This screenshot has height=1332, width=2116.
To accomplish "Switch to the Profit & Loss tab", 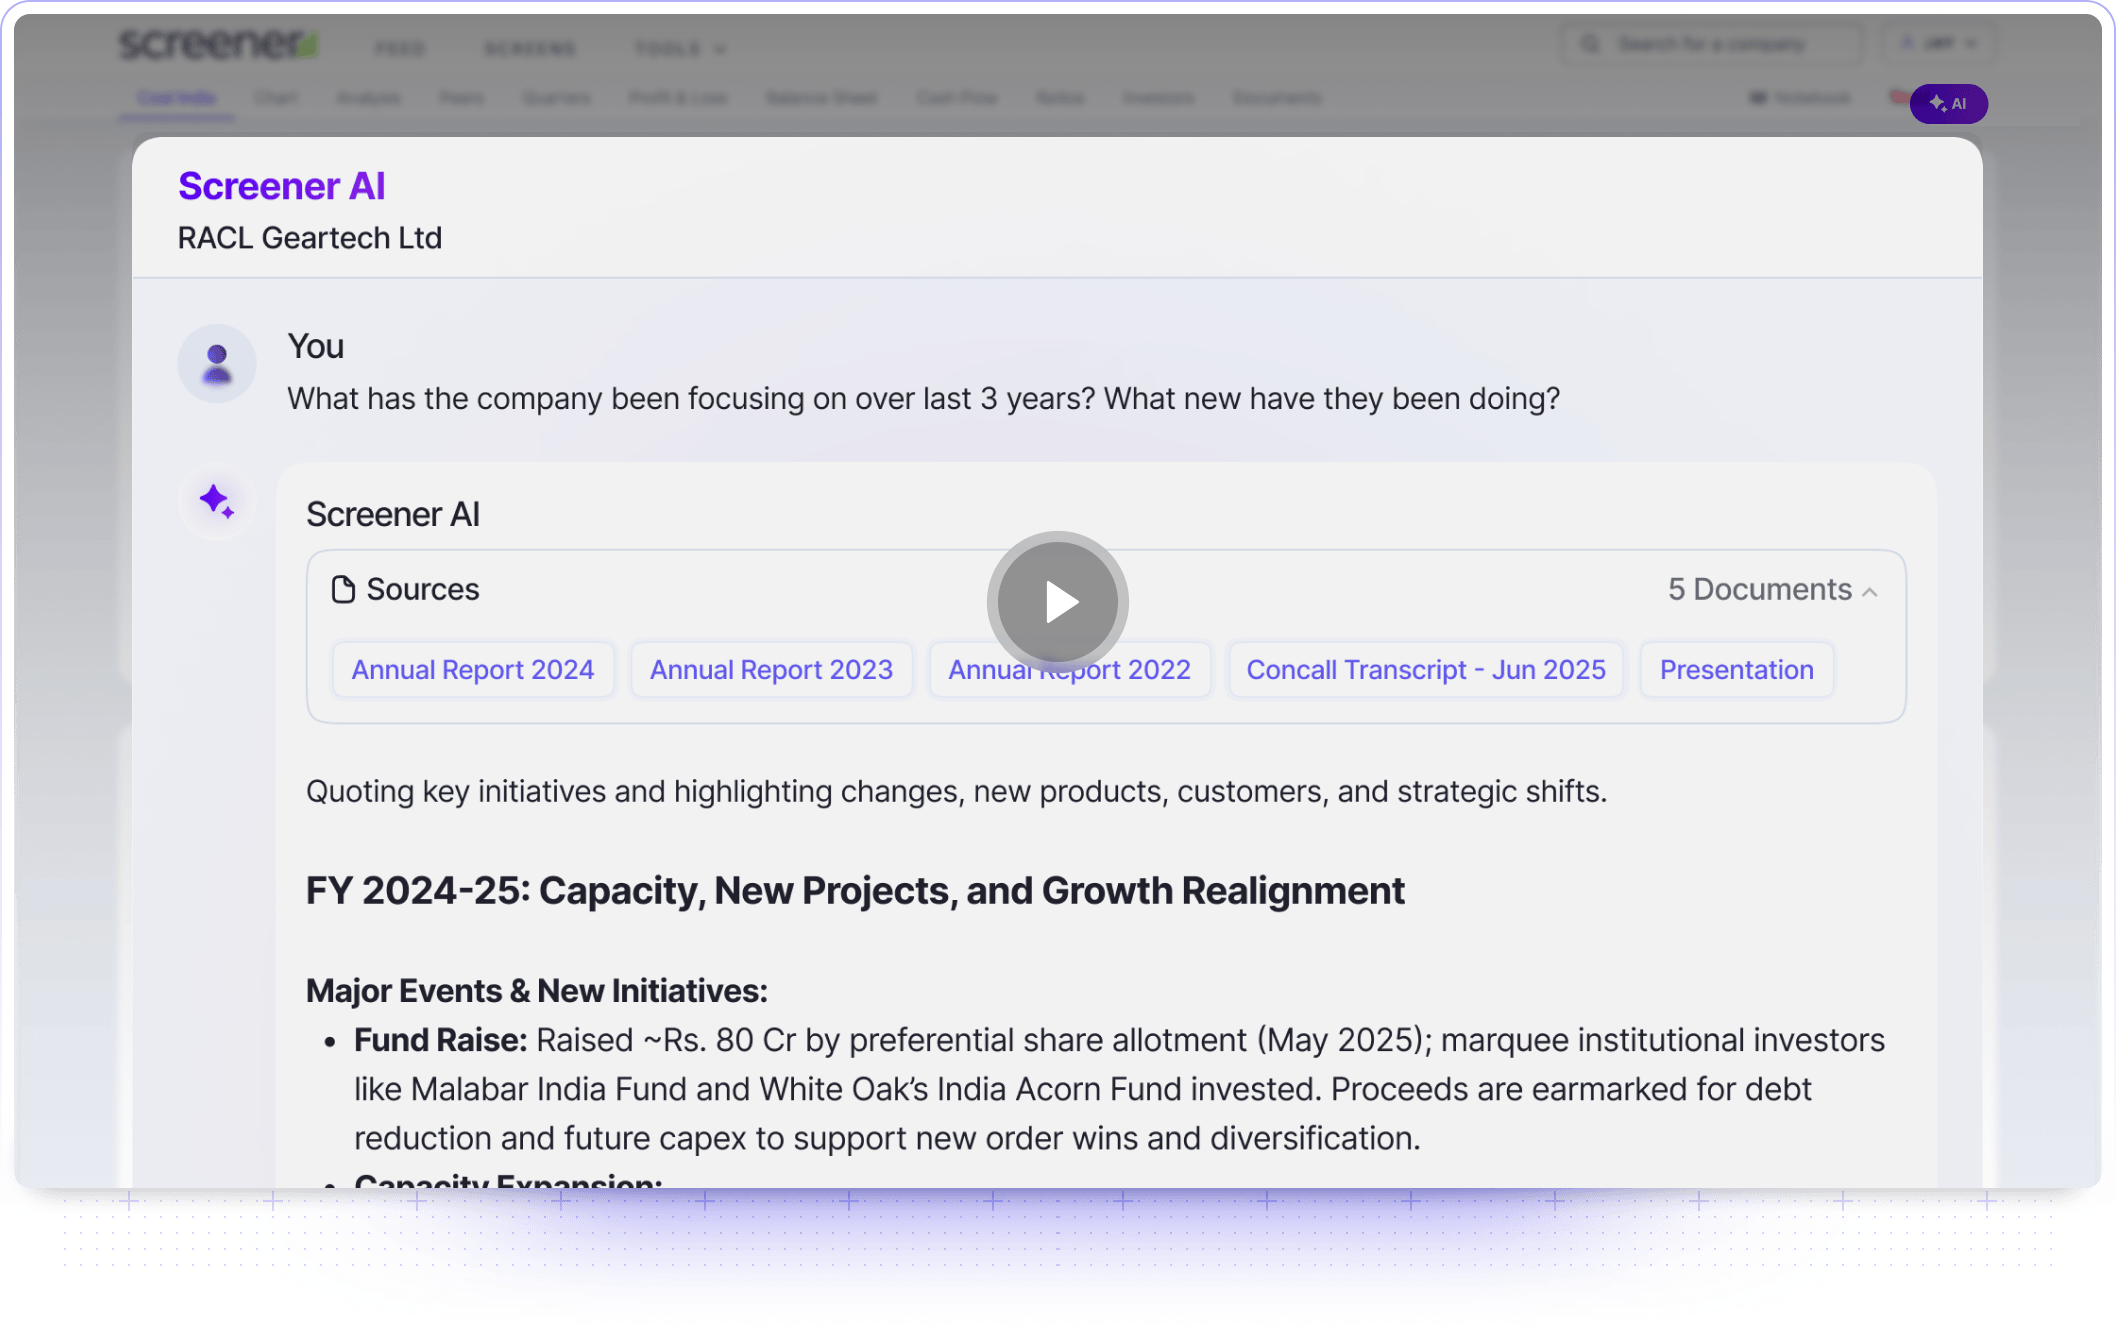I will (678, 98).
